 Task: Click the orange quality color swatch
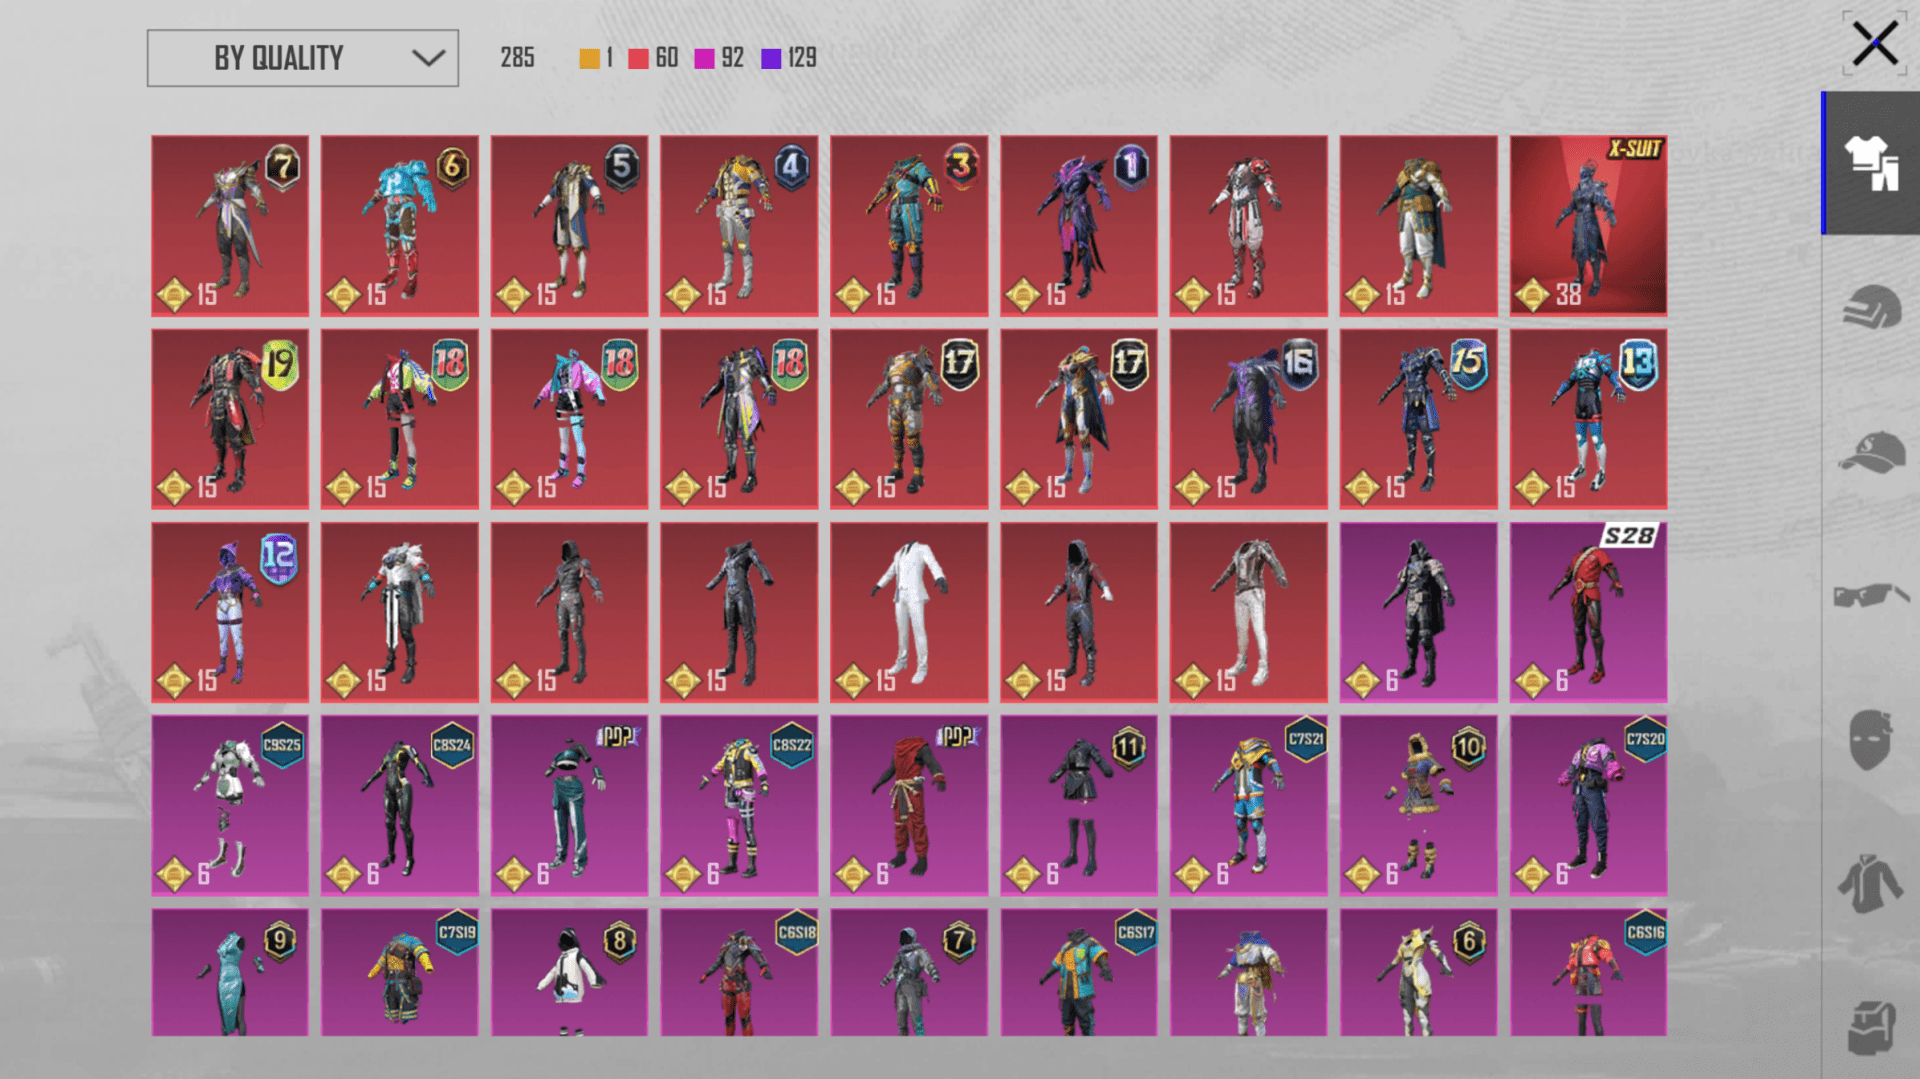[x=589, y=59]
